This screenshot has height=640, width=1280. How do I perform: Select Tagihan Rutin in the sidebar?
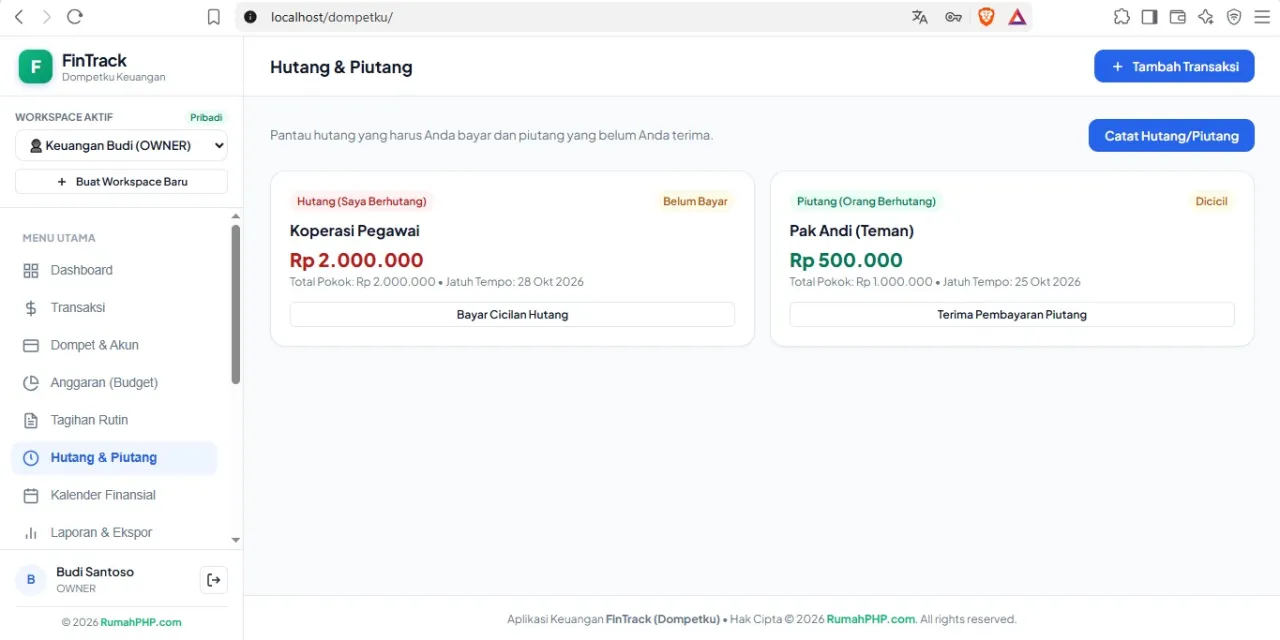pos(114,420)
